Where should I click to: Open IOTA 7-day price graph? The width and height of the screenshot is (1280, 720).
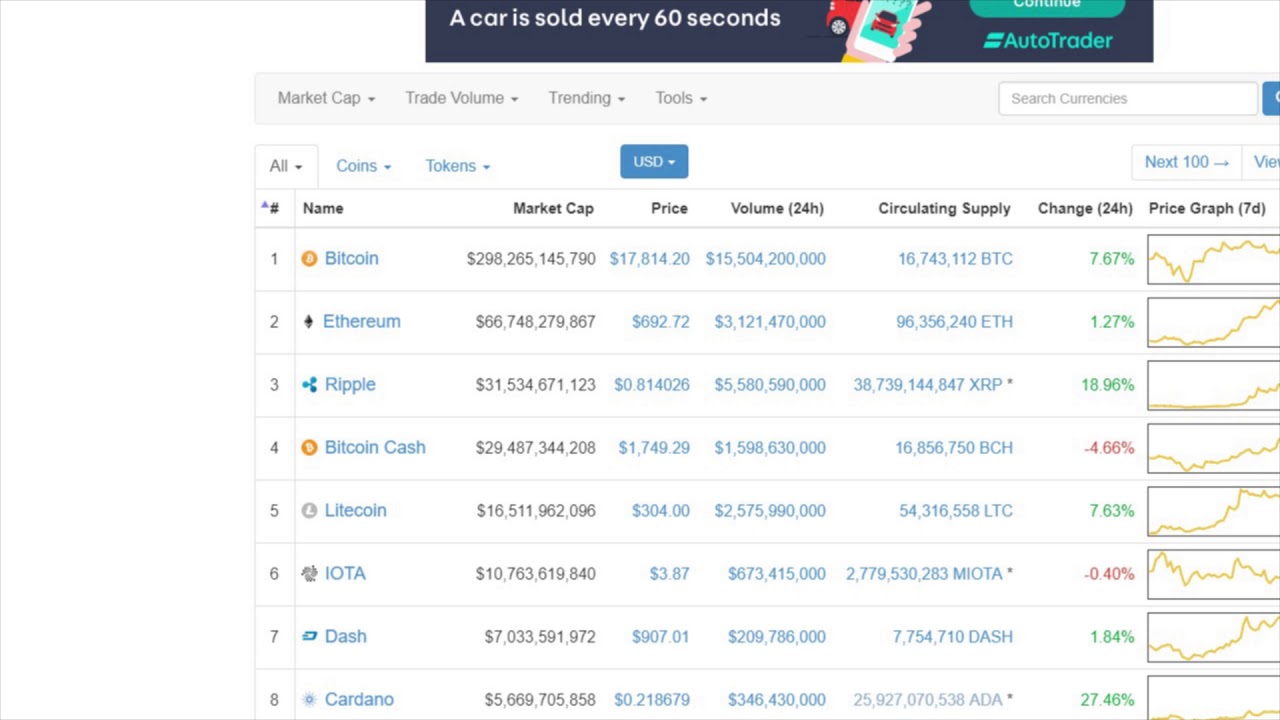(x=1213, y=574)
